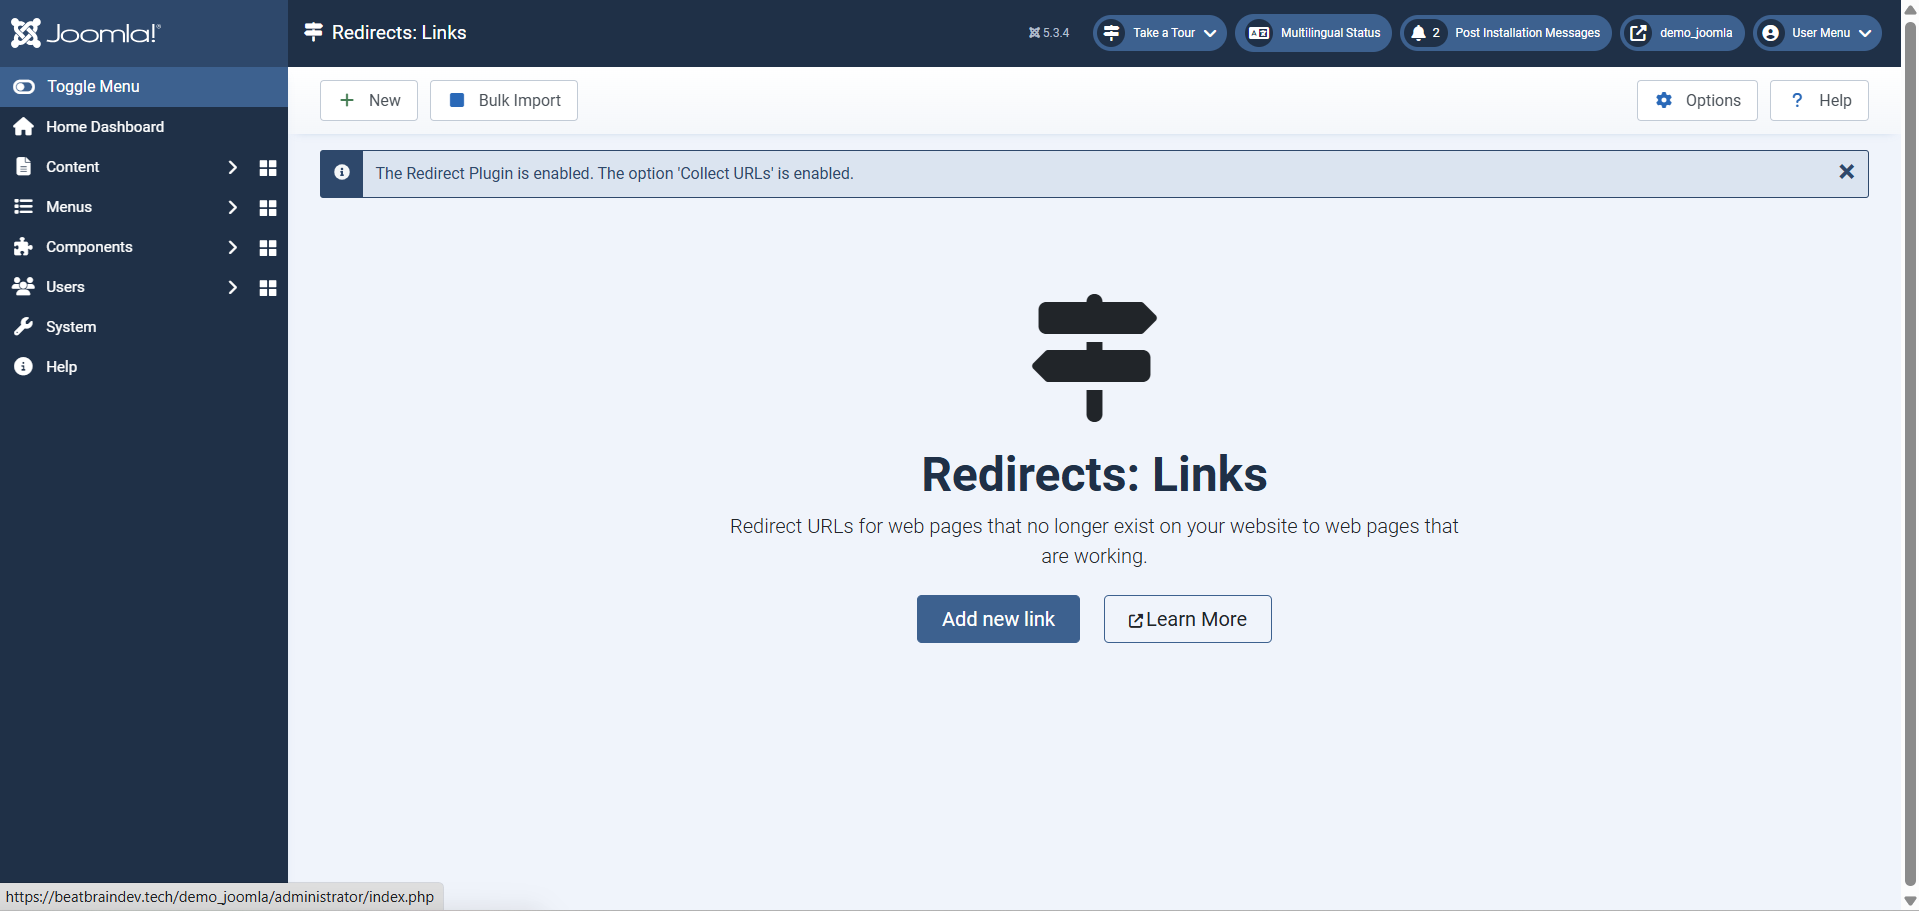Click the large signpost Redirects icon
The width and height of the screenshot is (1919, 911).
1094,358
